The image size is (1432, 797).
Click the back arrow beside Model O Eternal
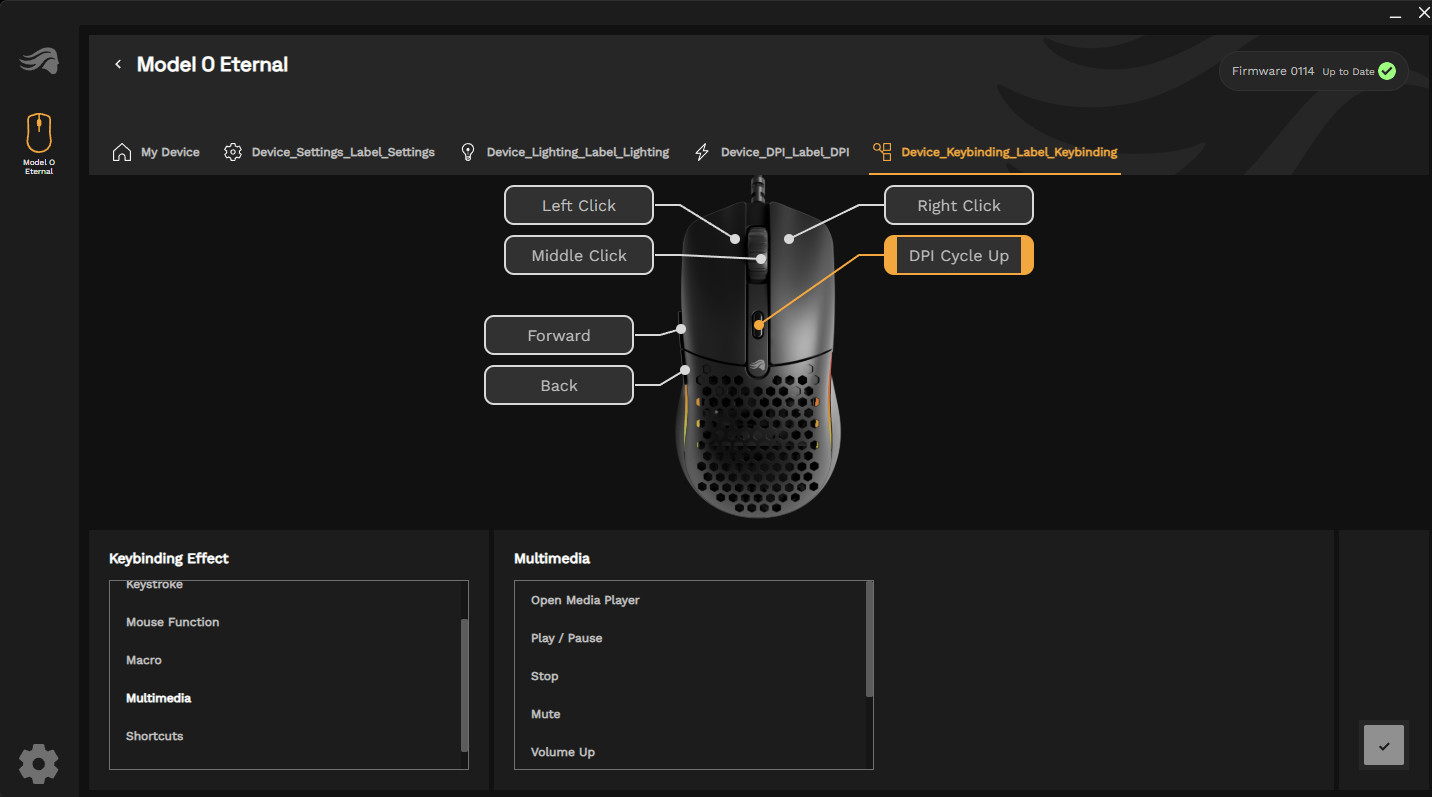click(118, 65)
